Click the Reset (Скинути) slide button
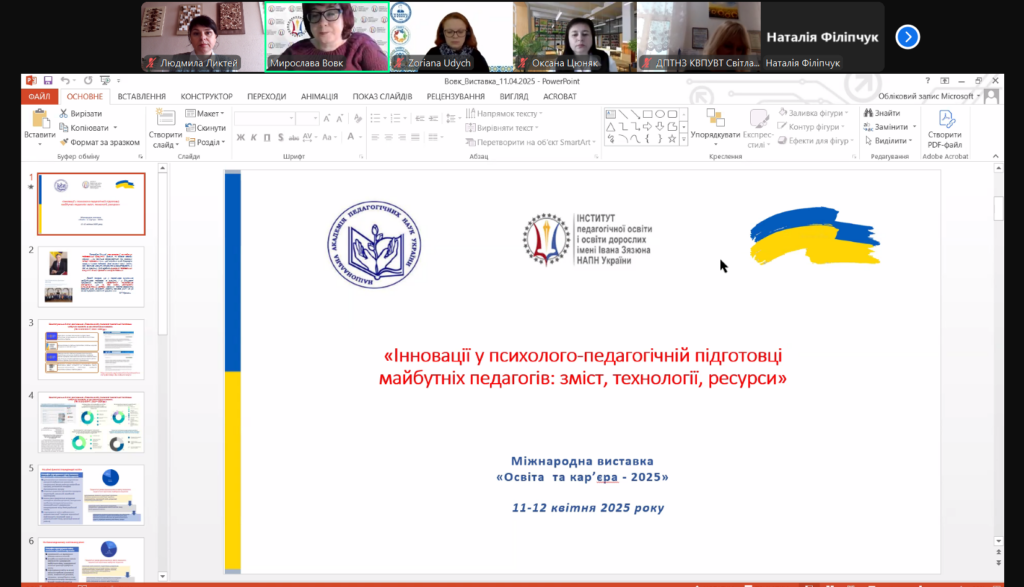1024x587 pixels. 209,128
